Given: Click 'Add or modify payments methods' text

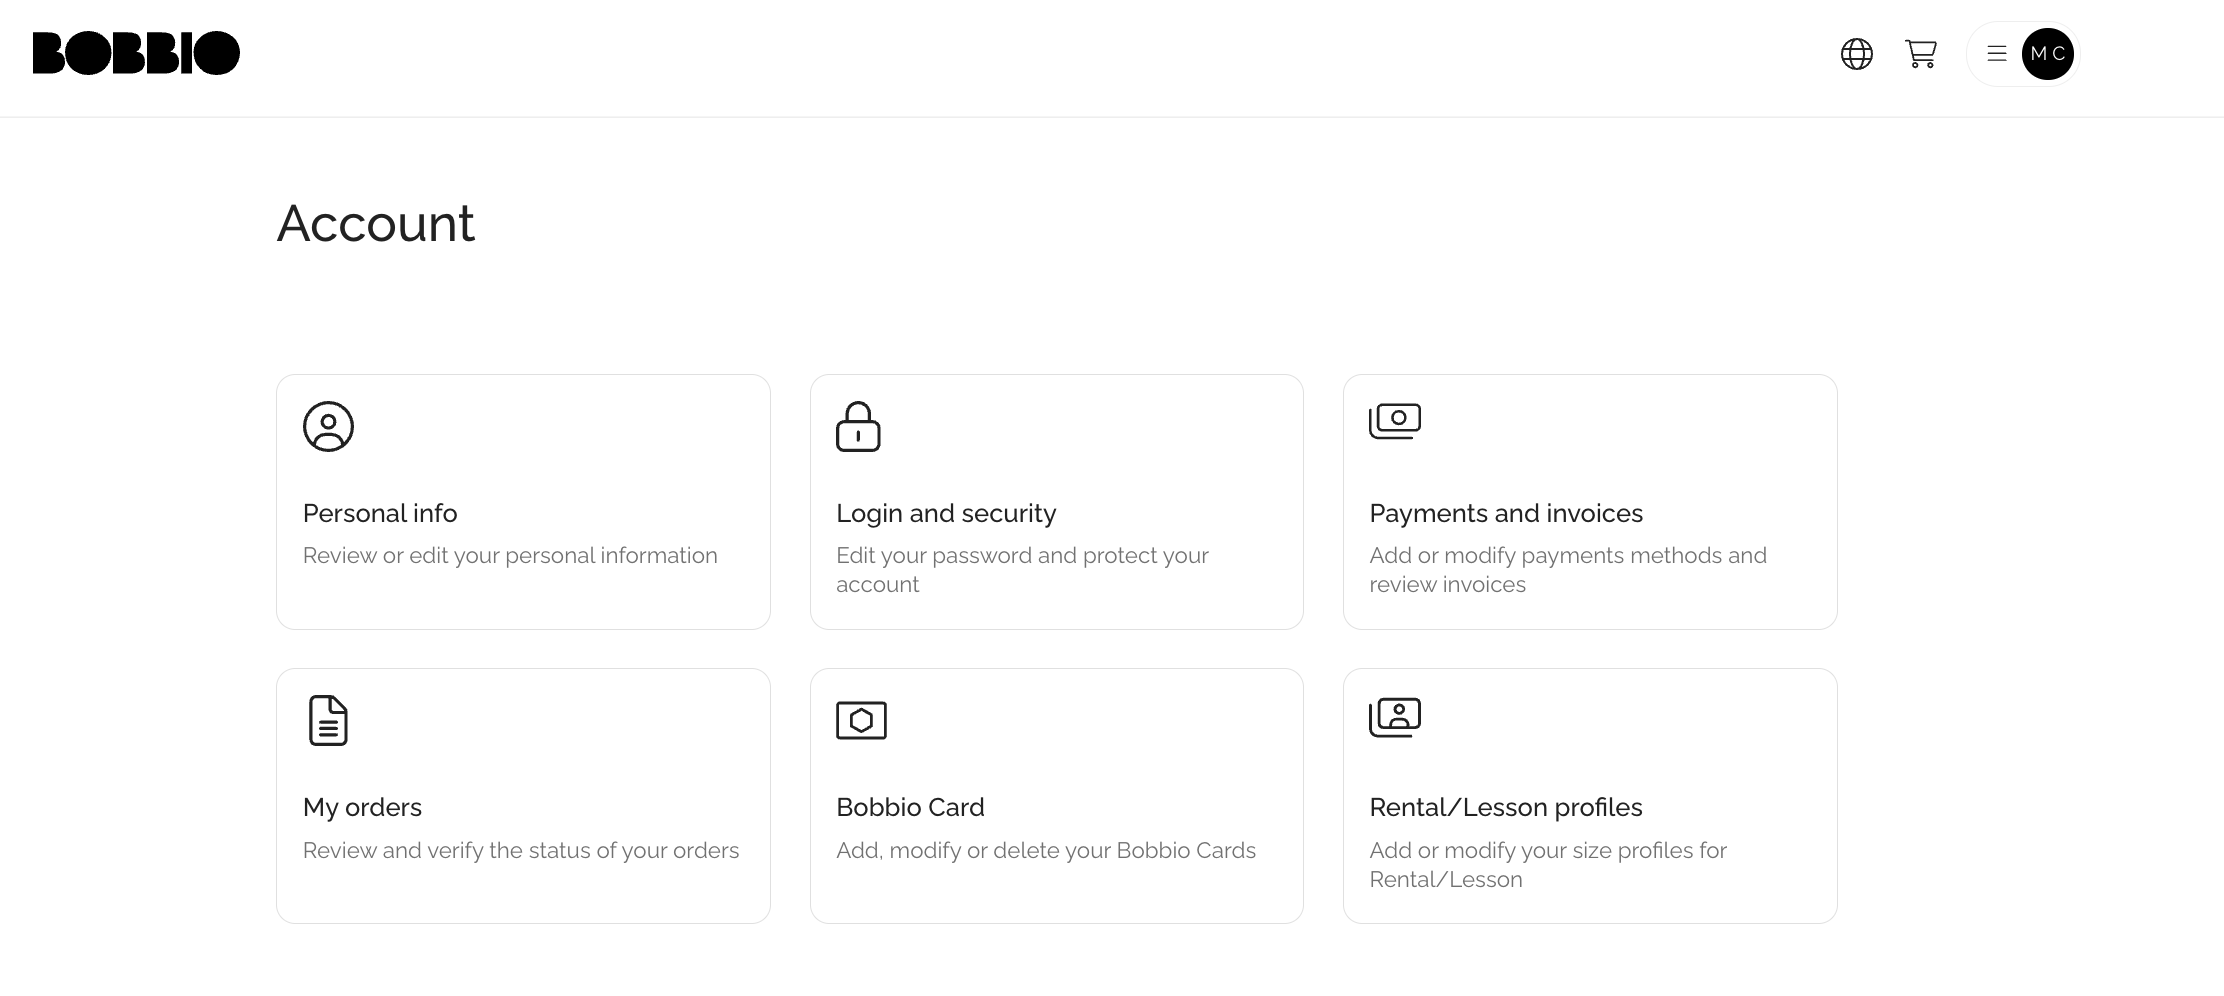Looking at the screenshot, I should (1567, 556).
